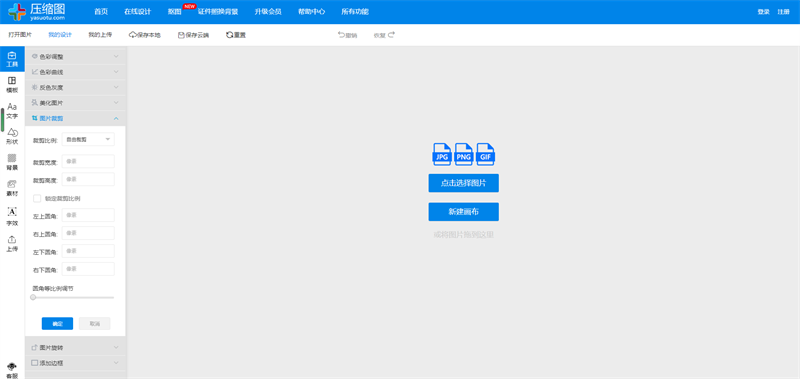Viewport: 800px width, 379px height.
Task: Collapse the 图片裁剪 crop section
Action: tap(75, 118)
